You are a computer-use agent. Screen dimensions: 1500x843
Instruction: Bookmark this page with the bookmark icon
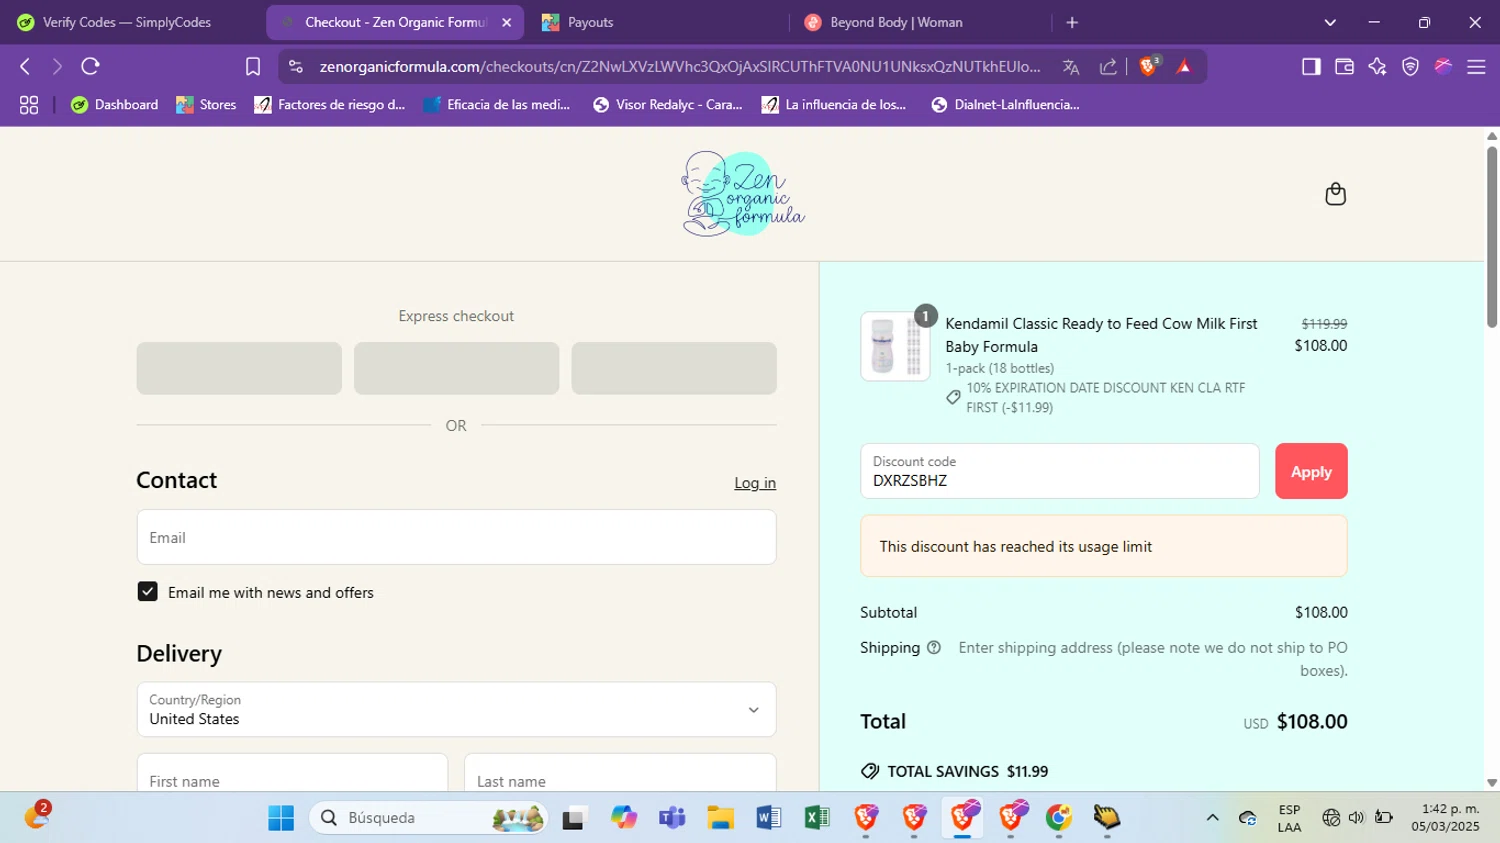(253, 67)
